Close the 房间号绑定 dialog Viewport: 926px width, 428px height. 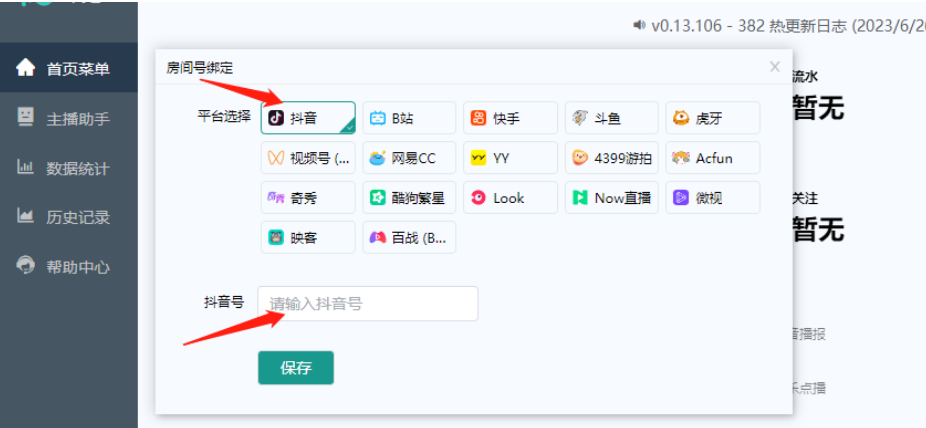click(x=774, y=67)
